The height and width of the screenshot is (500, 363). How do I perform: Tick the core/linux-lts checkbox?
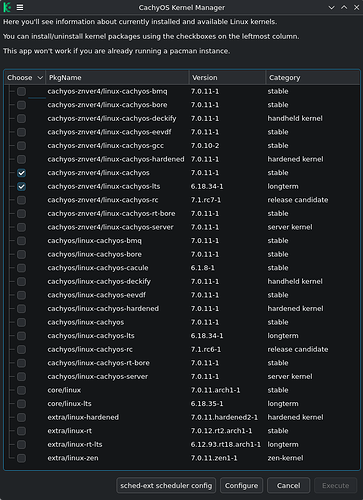(21, 404)
